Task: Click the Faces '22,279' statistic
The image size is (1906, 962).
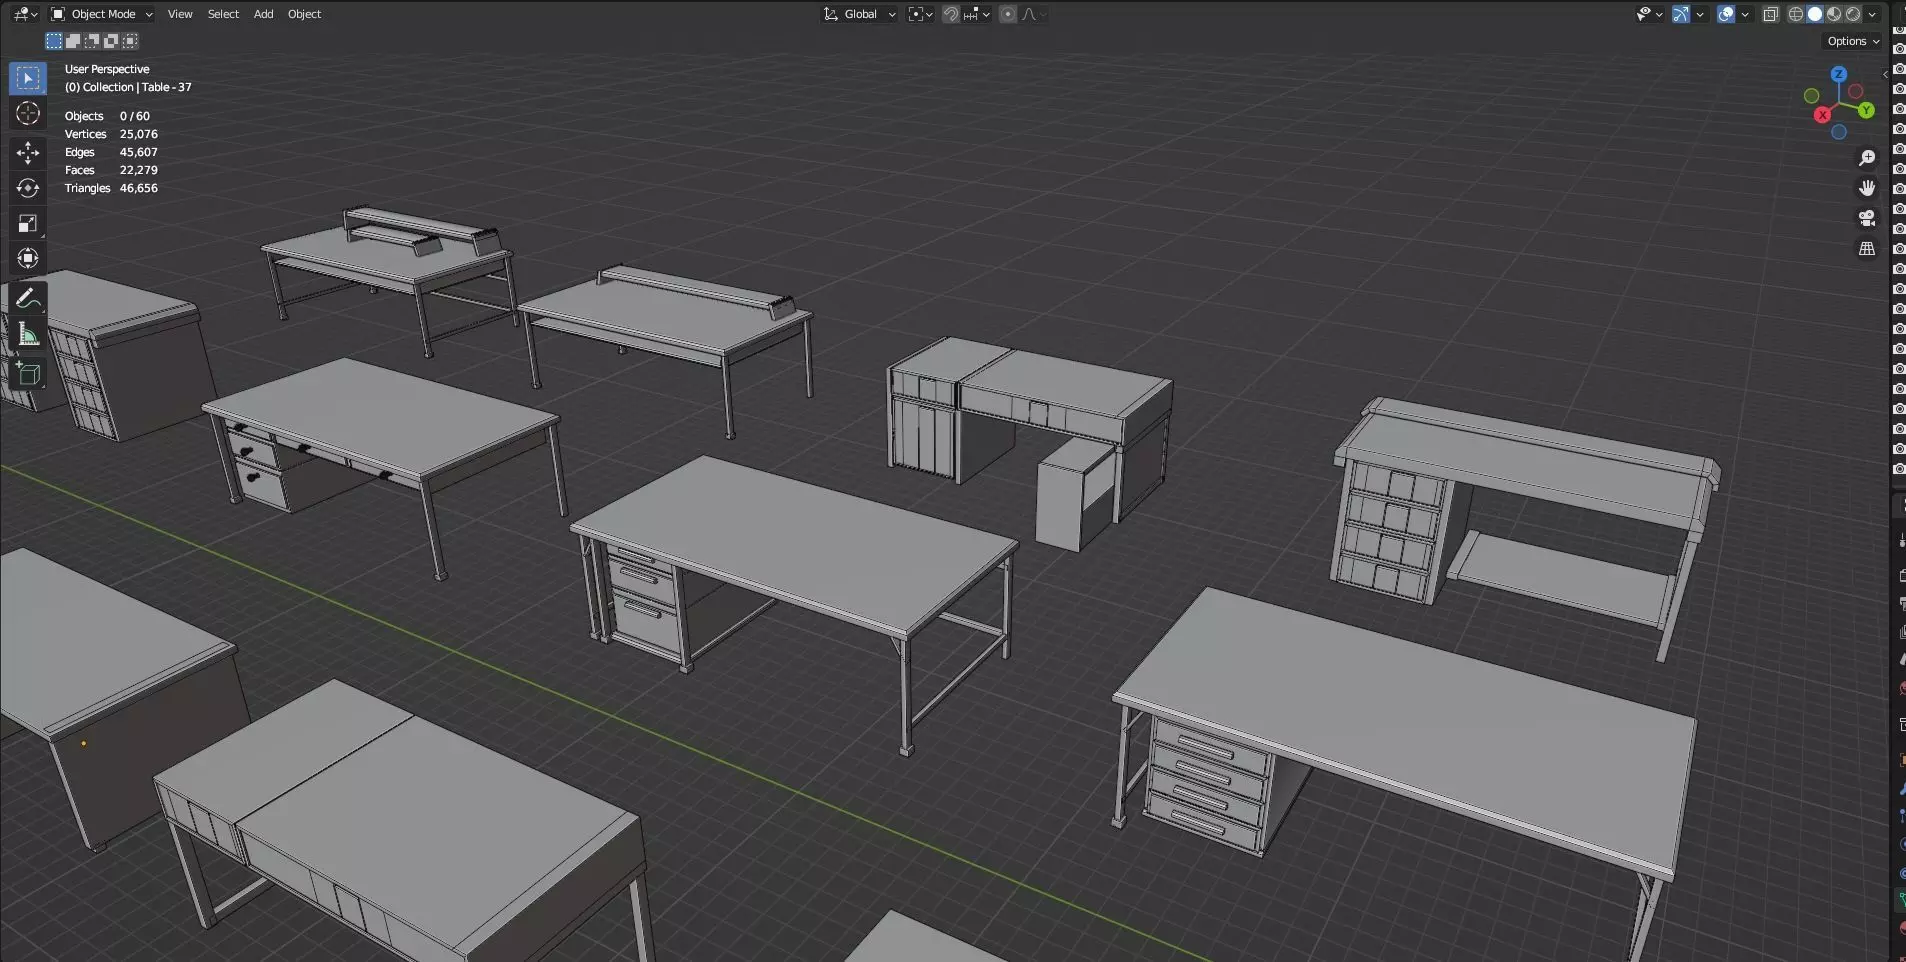Action: (139, 170)
